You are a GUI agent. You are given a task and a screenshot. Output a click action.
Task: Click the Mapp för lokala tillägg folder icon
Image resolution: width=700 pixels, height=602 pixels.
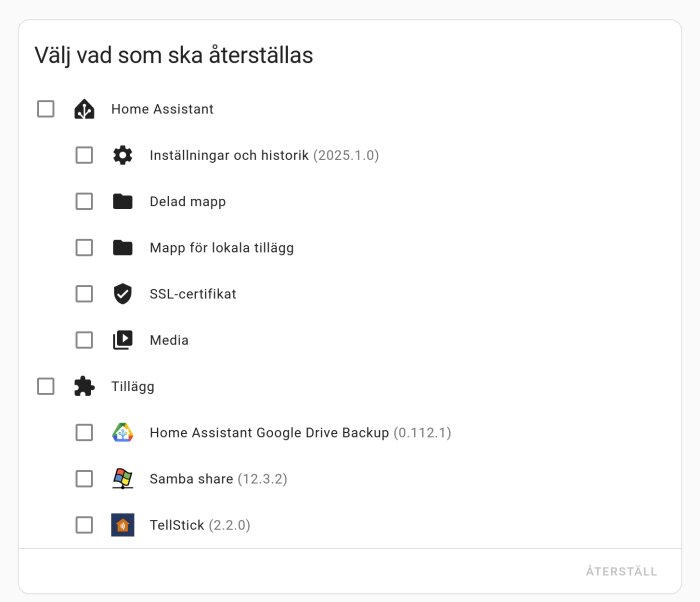(122, 247)
